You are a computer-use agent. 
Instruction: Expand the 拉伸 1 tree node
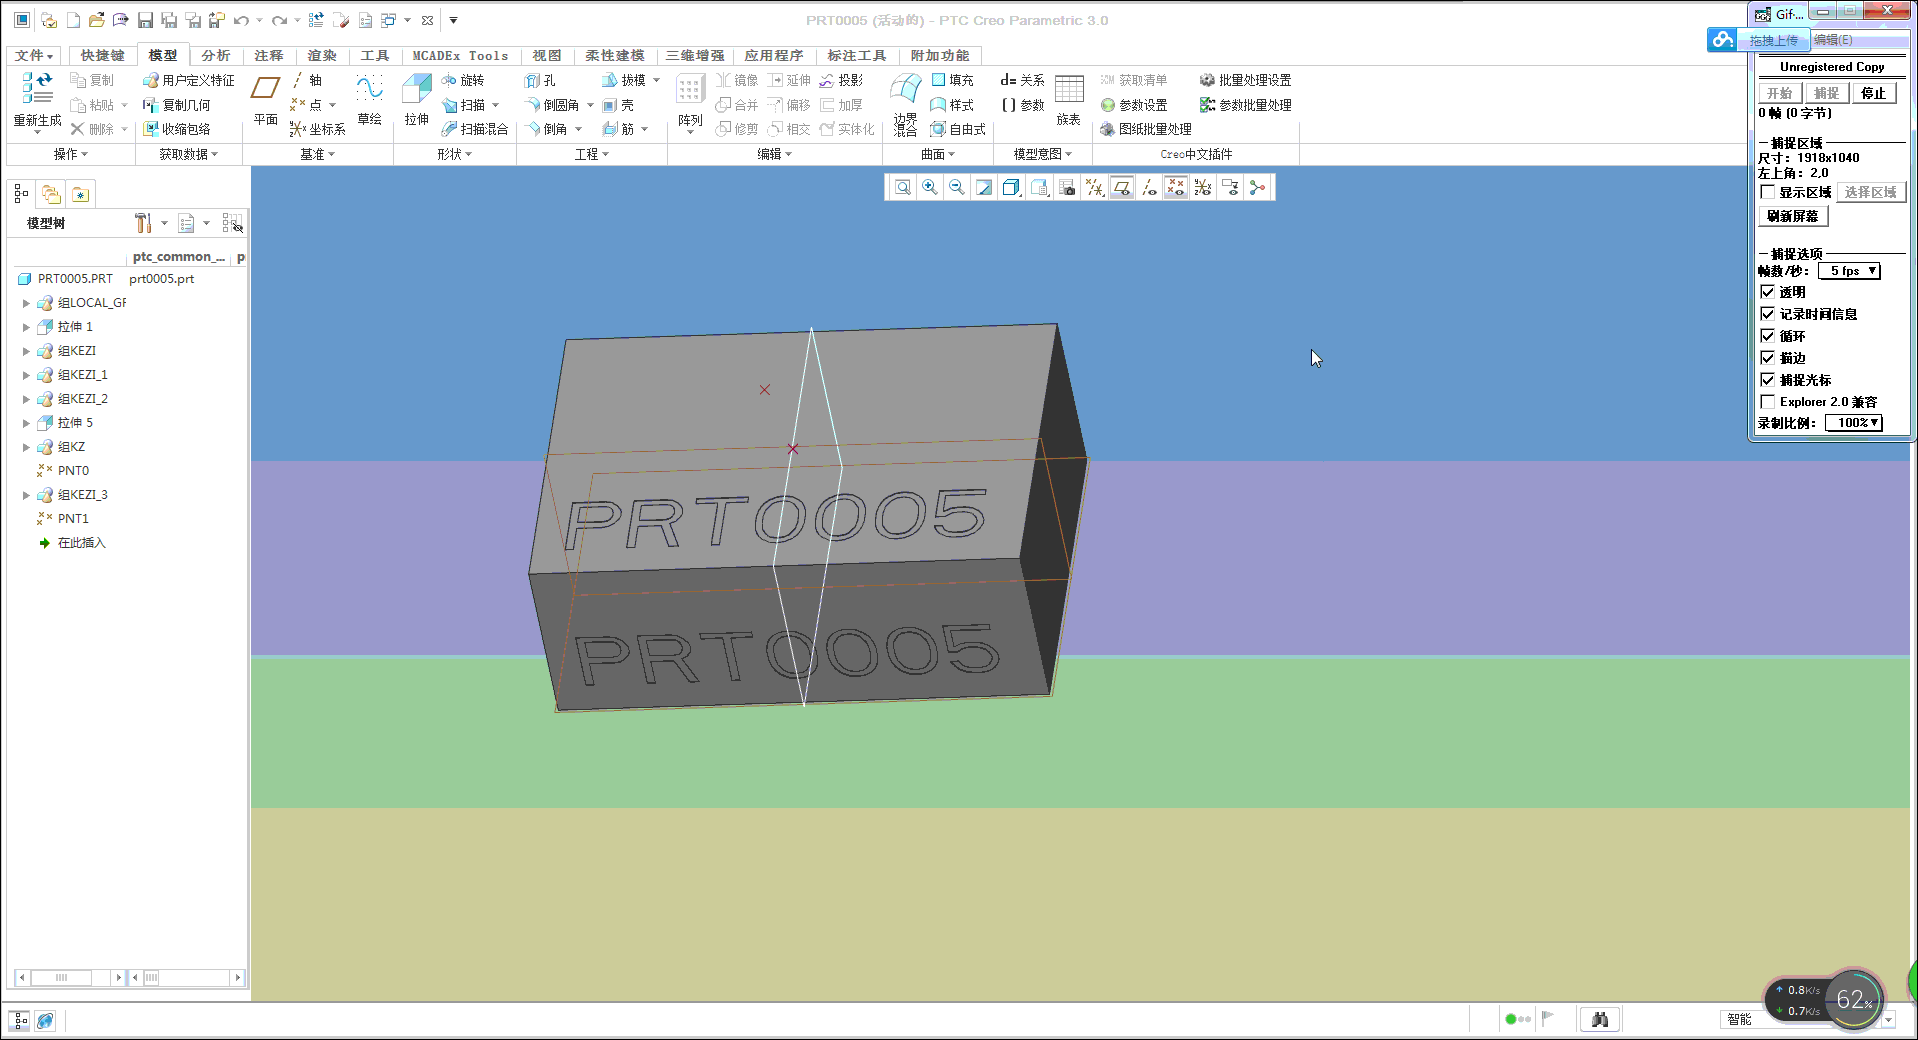(26, 327)
